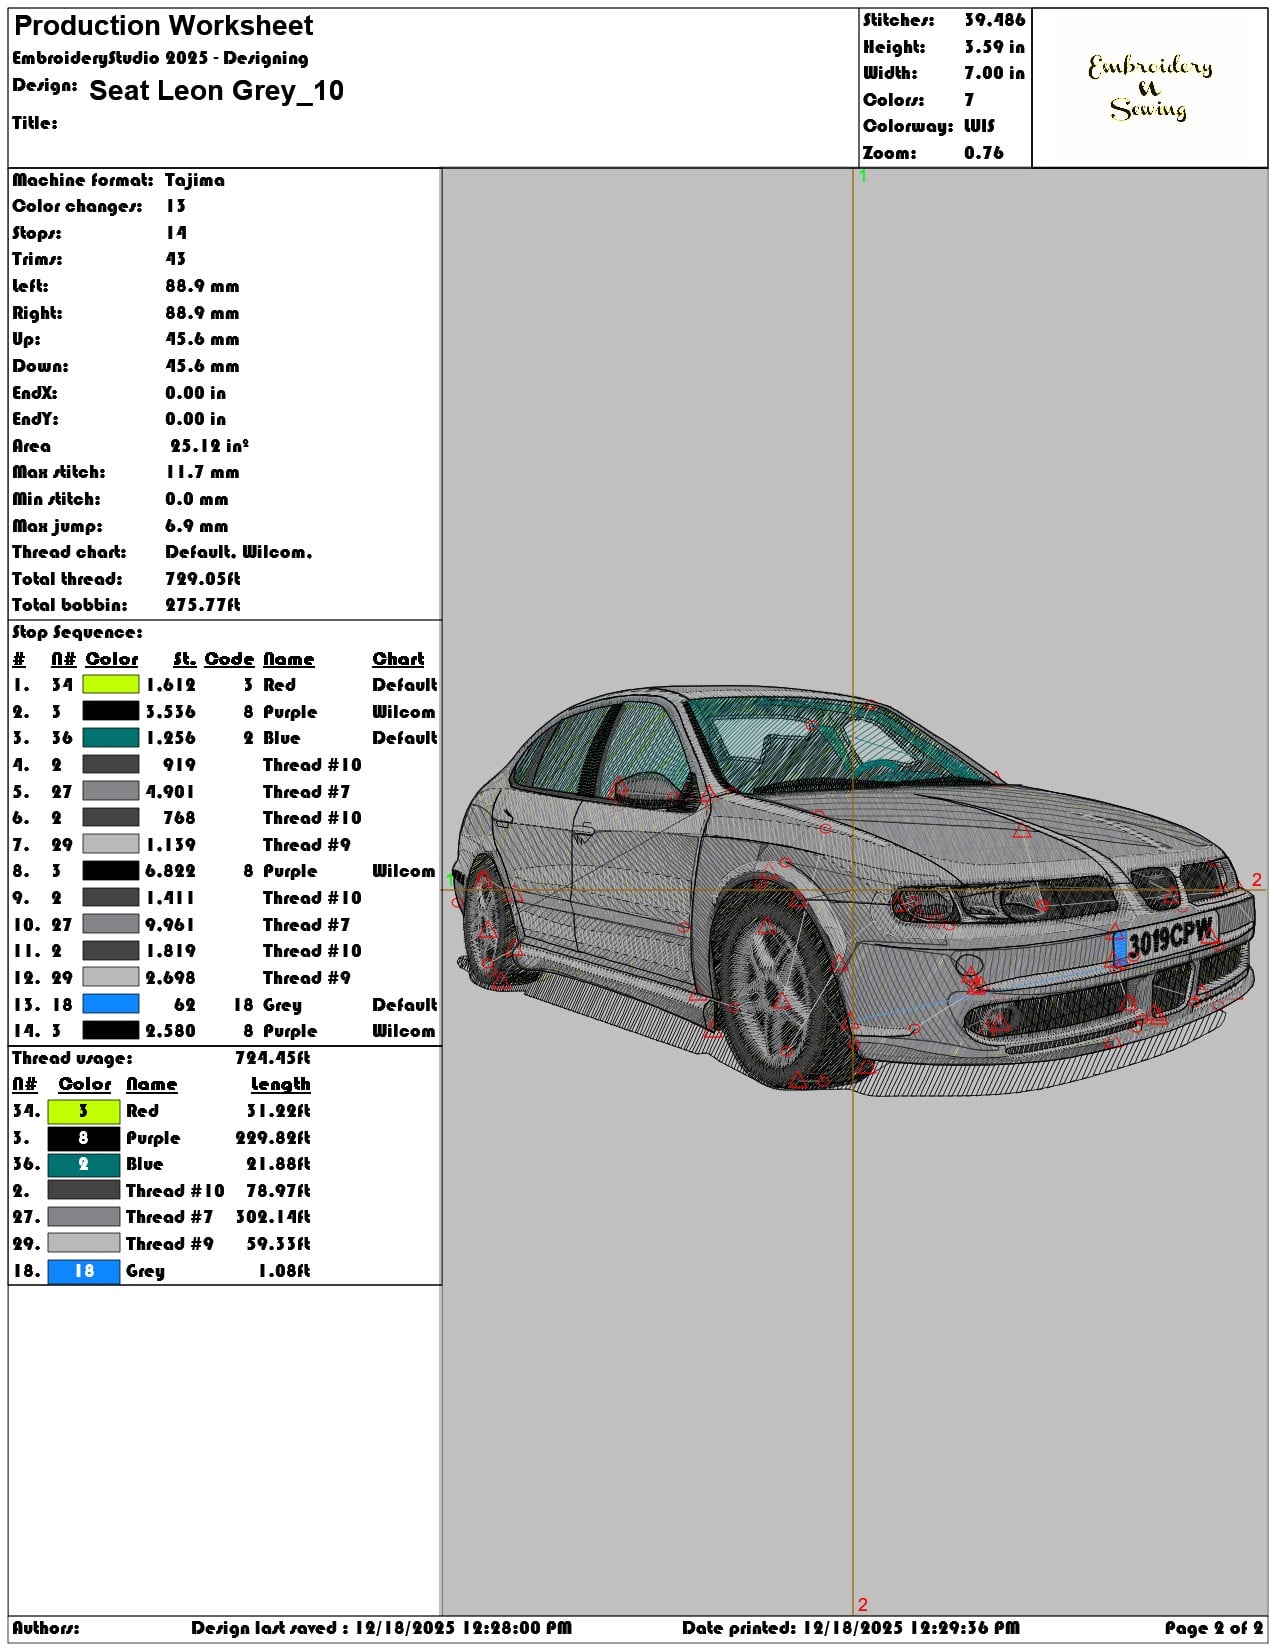The width and height of the screenshot is (1275, 1650).
Task: Click the Width value '7.00 in'
Action: click(994, 73)
